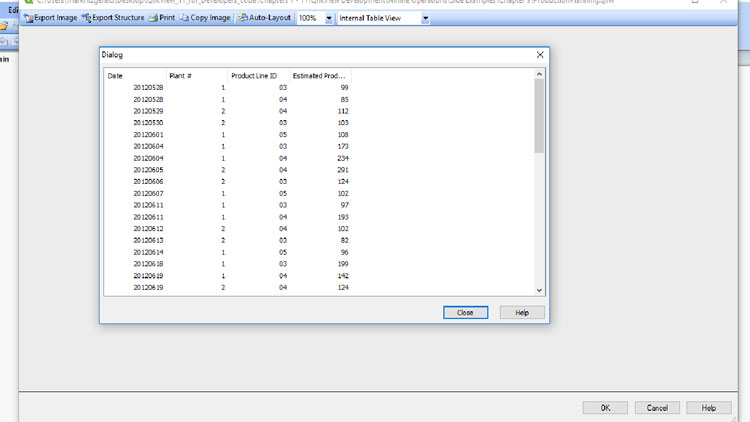Click the vertical scrollbar thumb in the Dialog
This screenshot has height=422, width=750.
[539, 116]
